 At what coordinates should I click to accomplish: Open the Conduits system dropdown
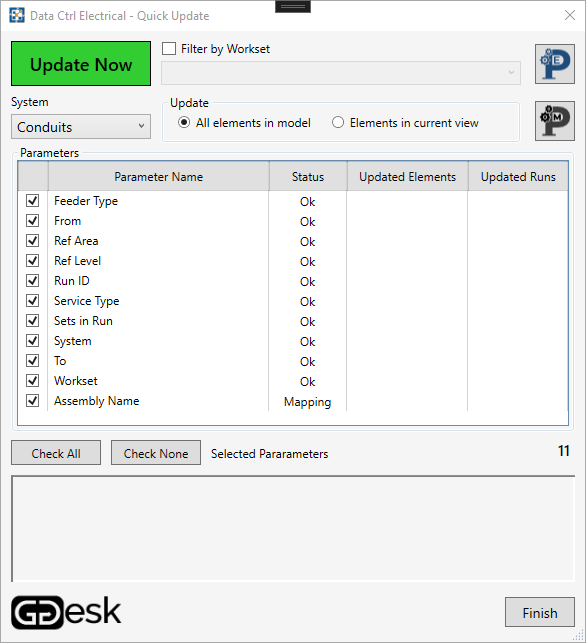click(x=81, y=127)
